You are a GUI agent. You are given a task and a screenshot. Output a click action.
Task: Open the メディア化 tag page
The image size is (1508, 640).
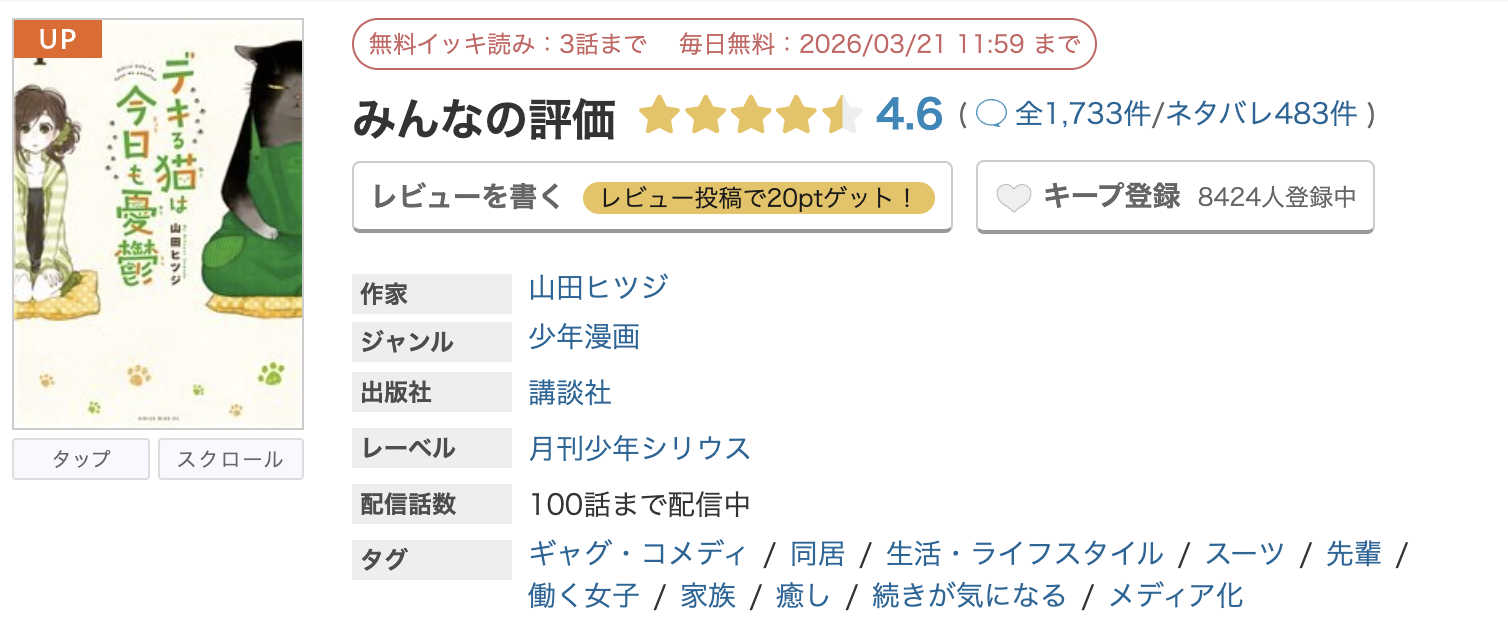coord(1178,595)
